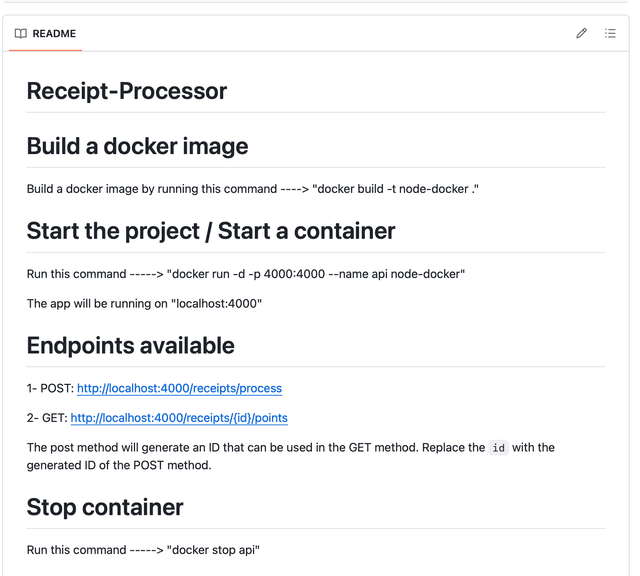Click 'Start the project / Start a container' heading

tap(211, 231)
